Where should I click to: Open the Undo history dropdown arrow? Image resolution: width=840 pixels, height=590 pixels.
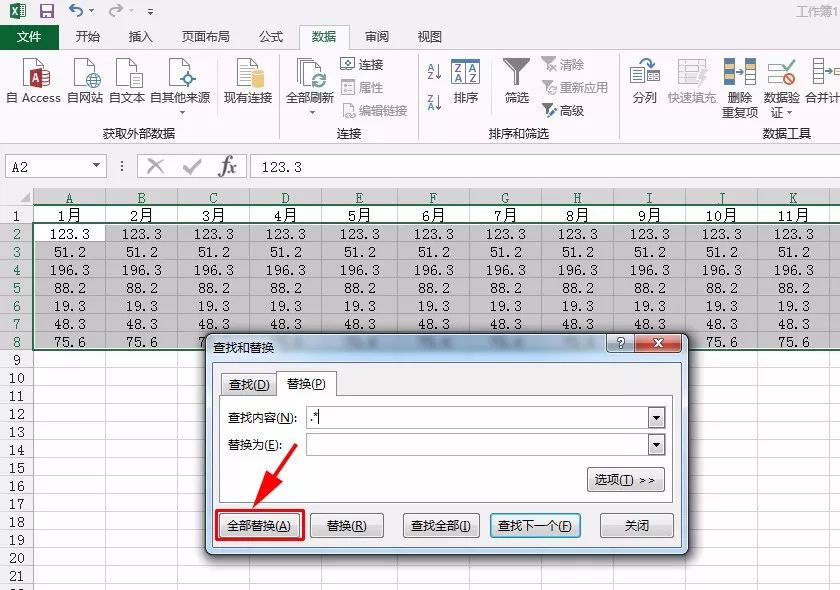(x=92, y=11)
